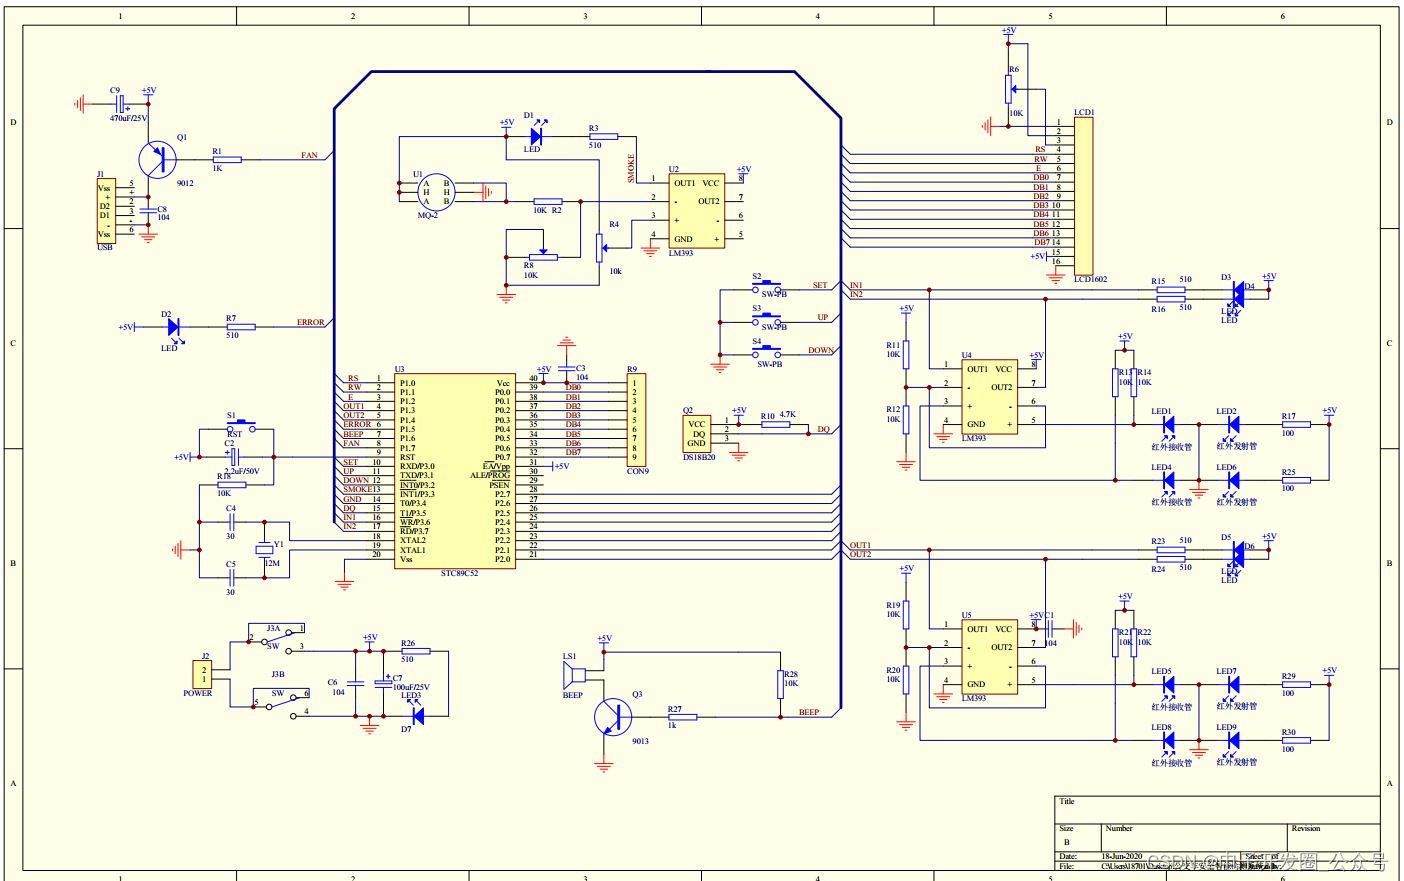Select resistor R10 4.7K on the DQ line
The image size is (1404, 881).
[776, 425]
